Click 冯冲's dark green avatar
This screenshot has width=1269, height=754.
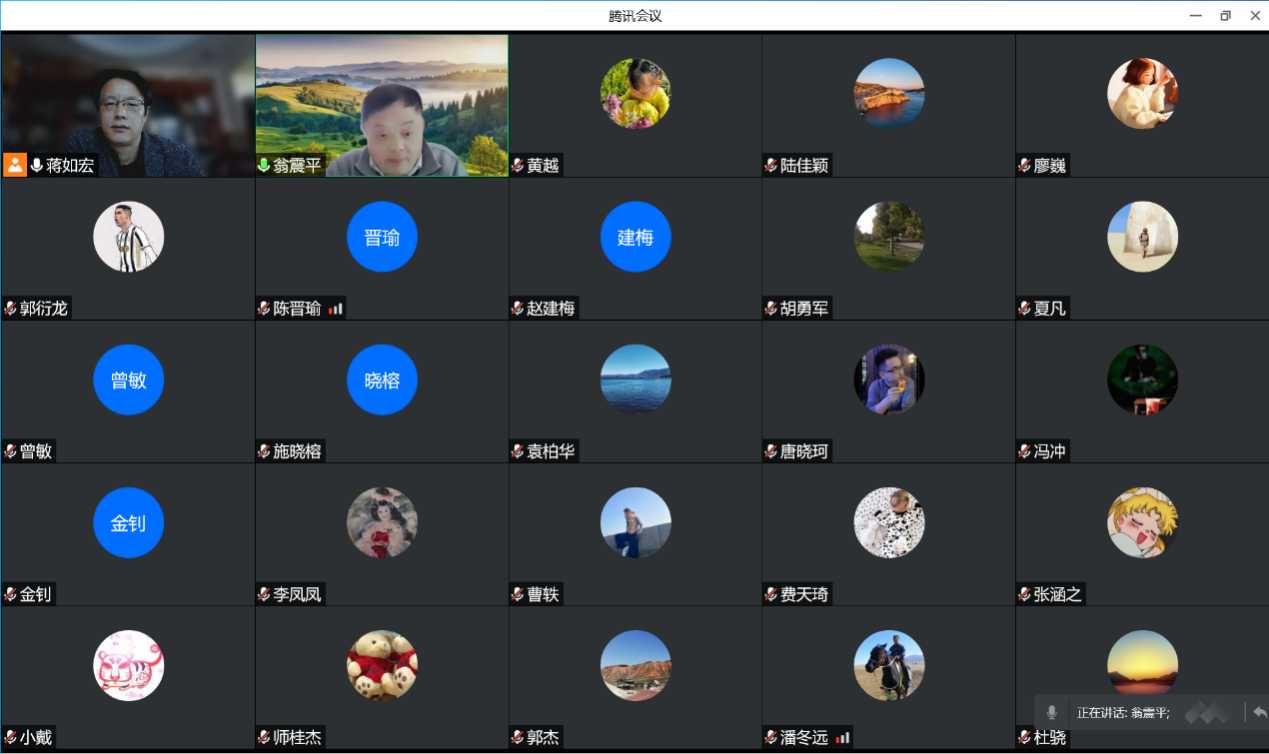1142,380
